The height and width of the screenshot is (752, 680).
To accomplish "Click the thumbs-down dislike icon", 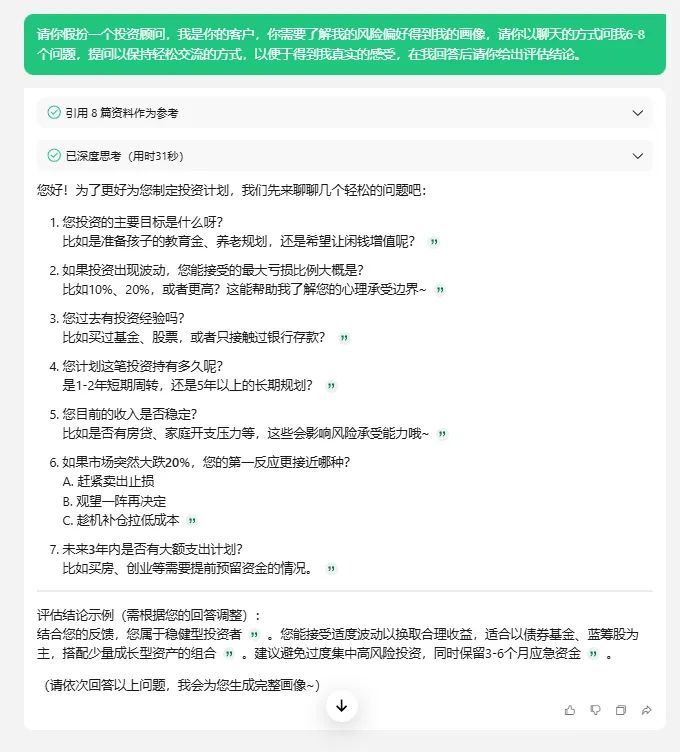I will (595, 710).
